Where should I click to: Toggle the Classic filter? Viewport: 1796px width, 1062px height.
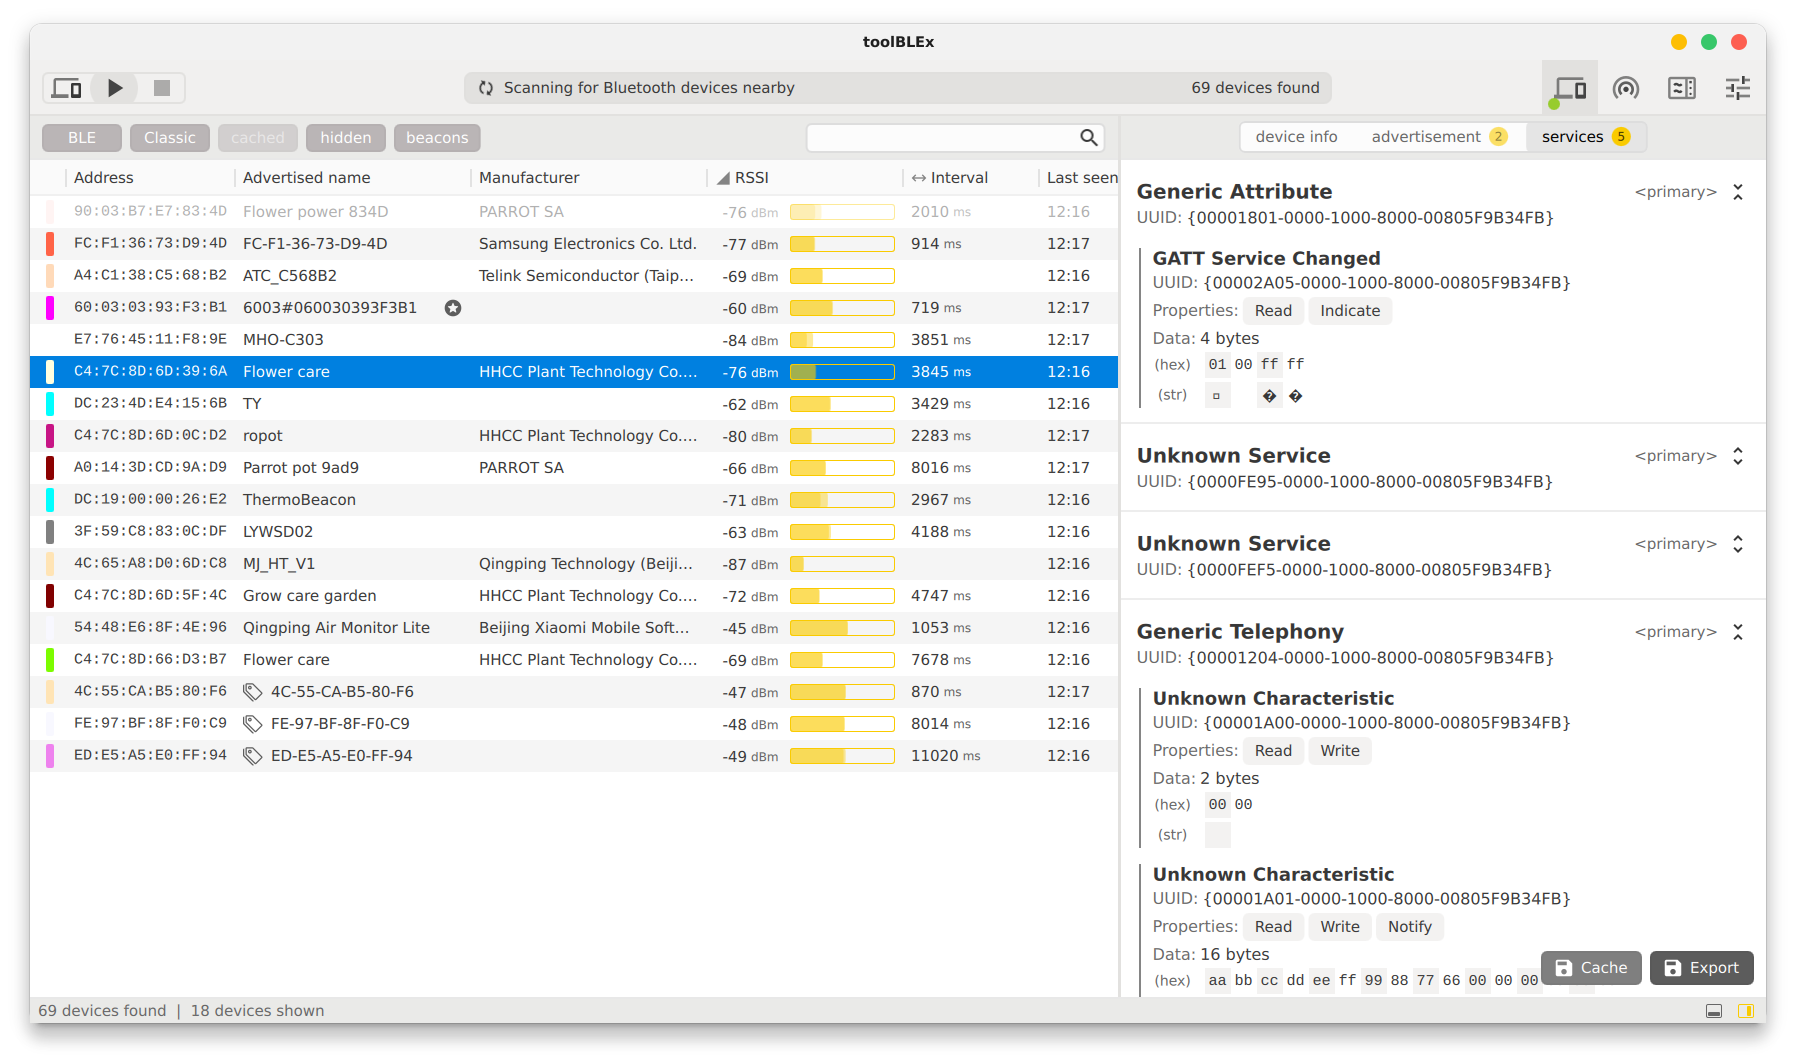click(x=170, y=138)
